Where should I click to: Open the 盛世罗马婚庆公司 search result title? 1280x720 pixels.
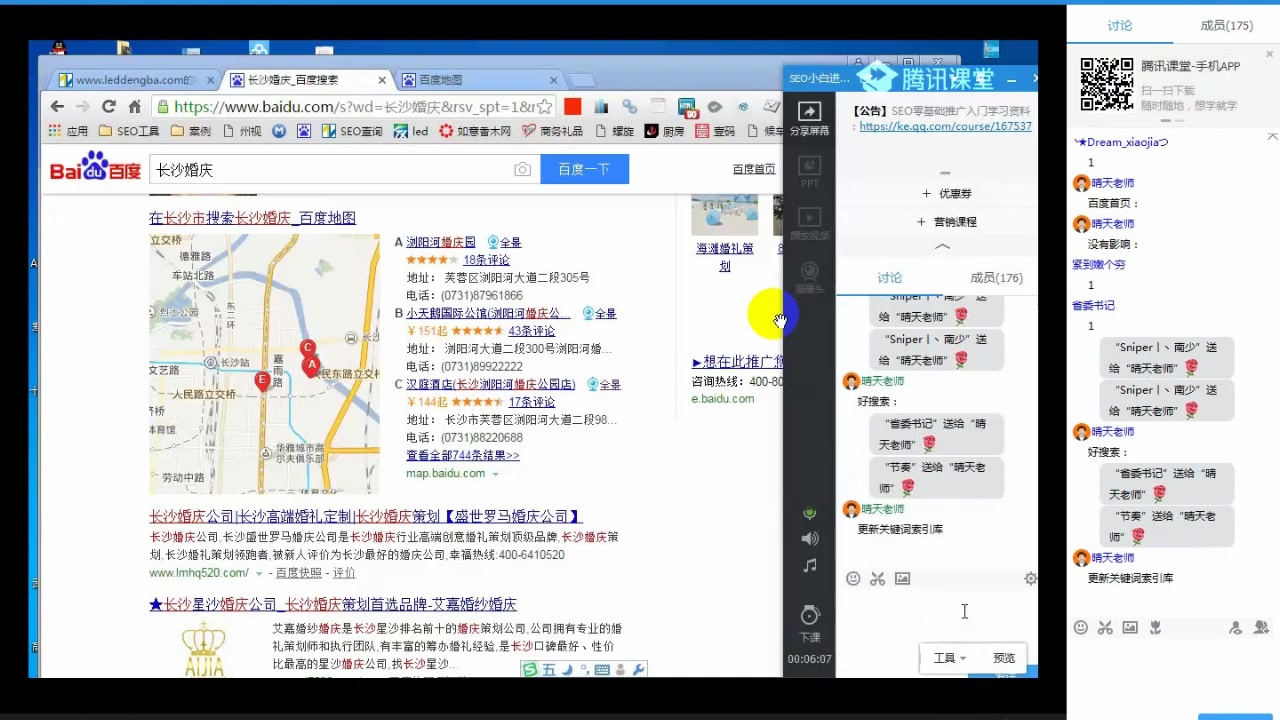(x=365, y=517)
